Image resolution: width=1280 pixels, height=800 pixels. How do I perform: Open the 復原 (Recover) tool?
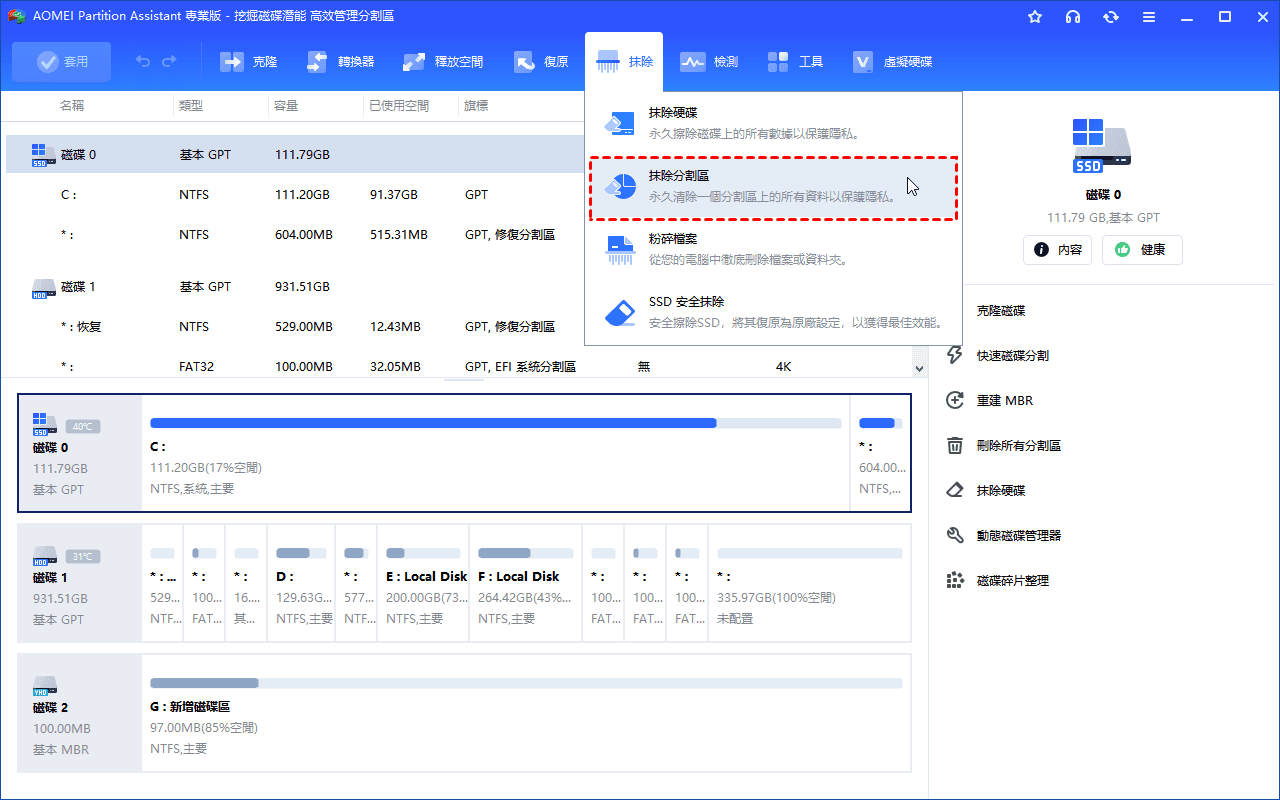541,62
